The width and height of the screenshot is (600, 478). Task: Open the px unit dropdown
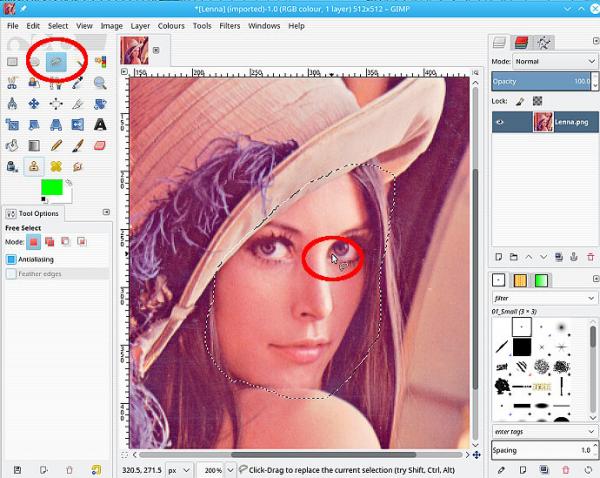(179, 470)
